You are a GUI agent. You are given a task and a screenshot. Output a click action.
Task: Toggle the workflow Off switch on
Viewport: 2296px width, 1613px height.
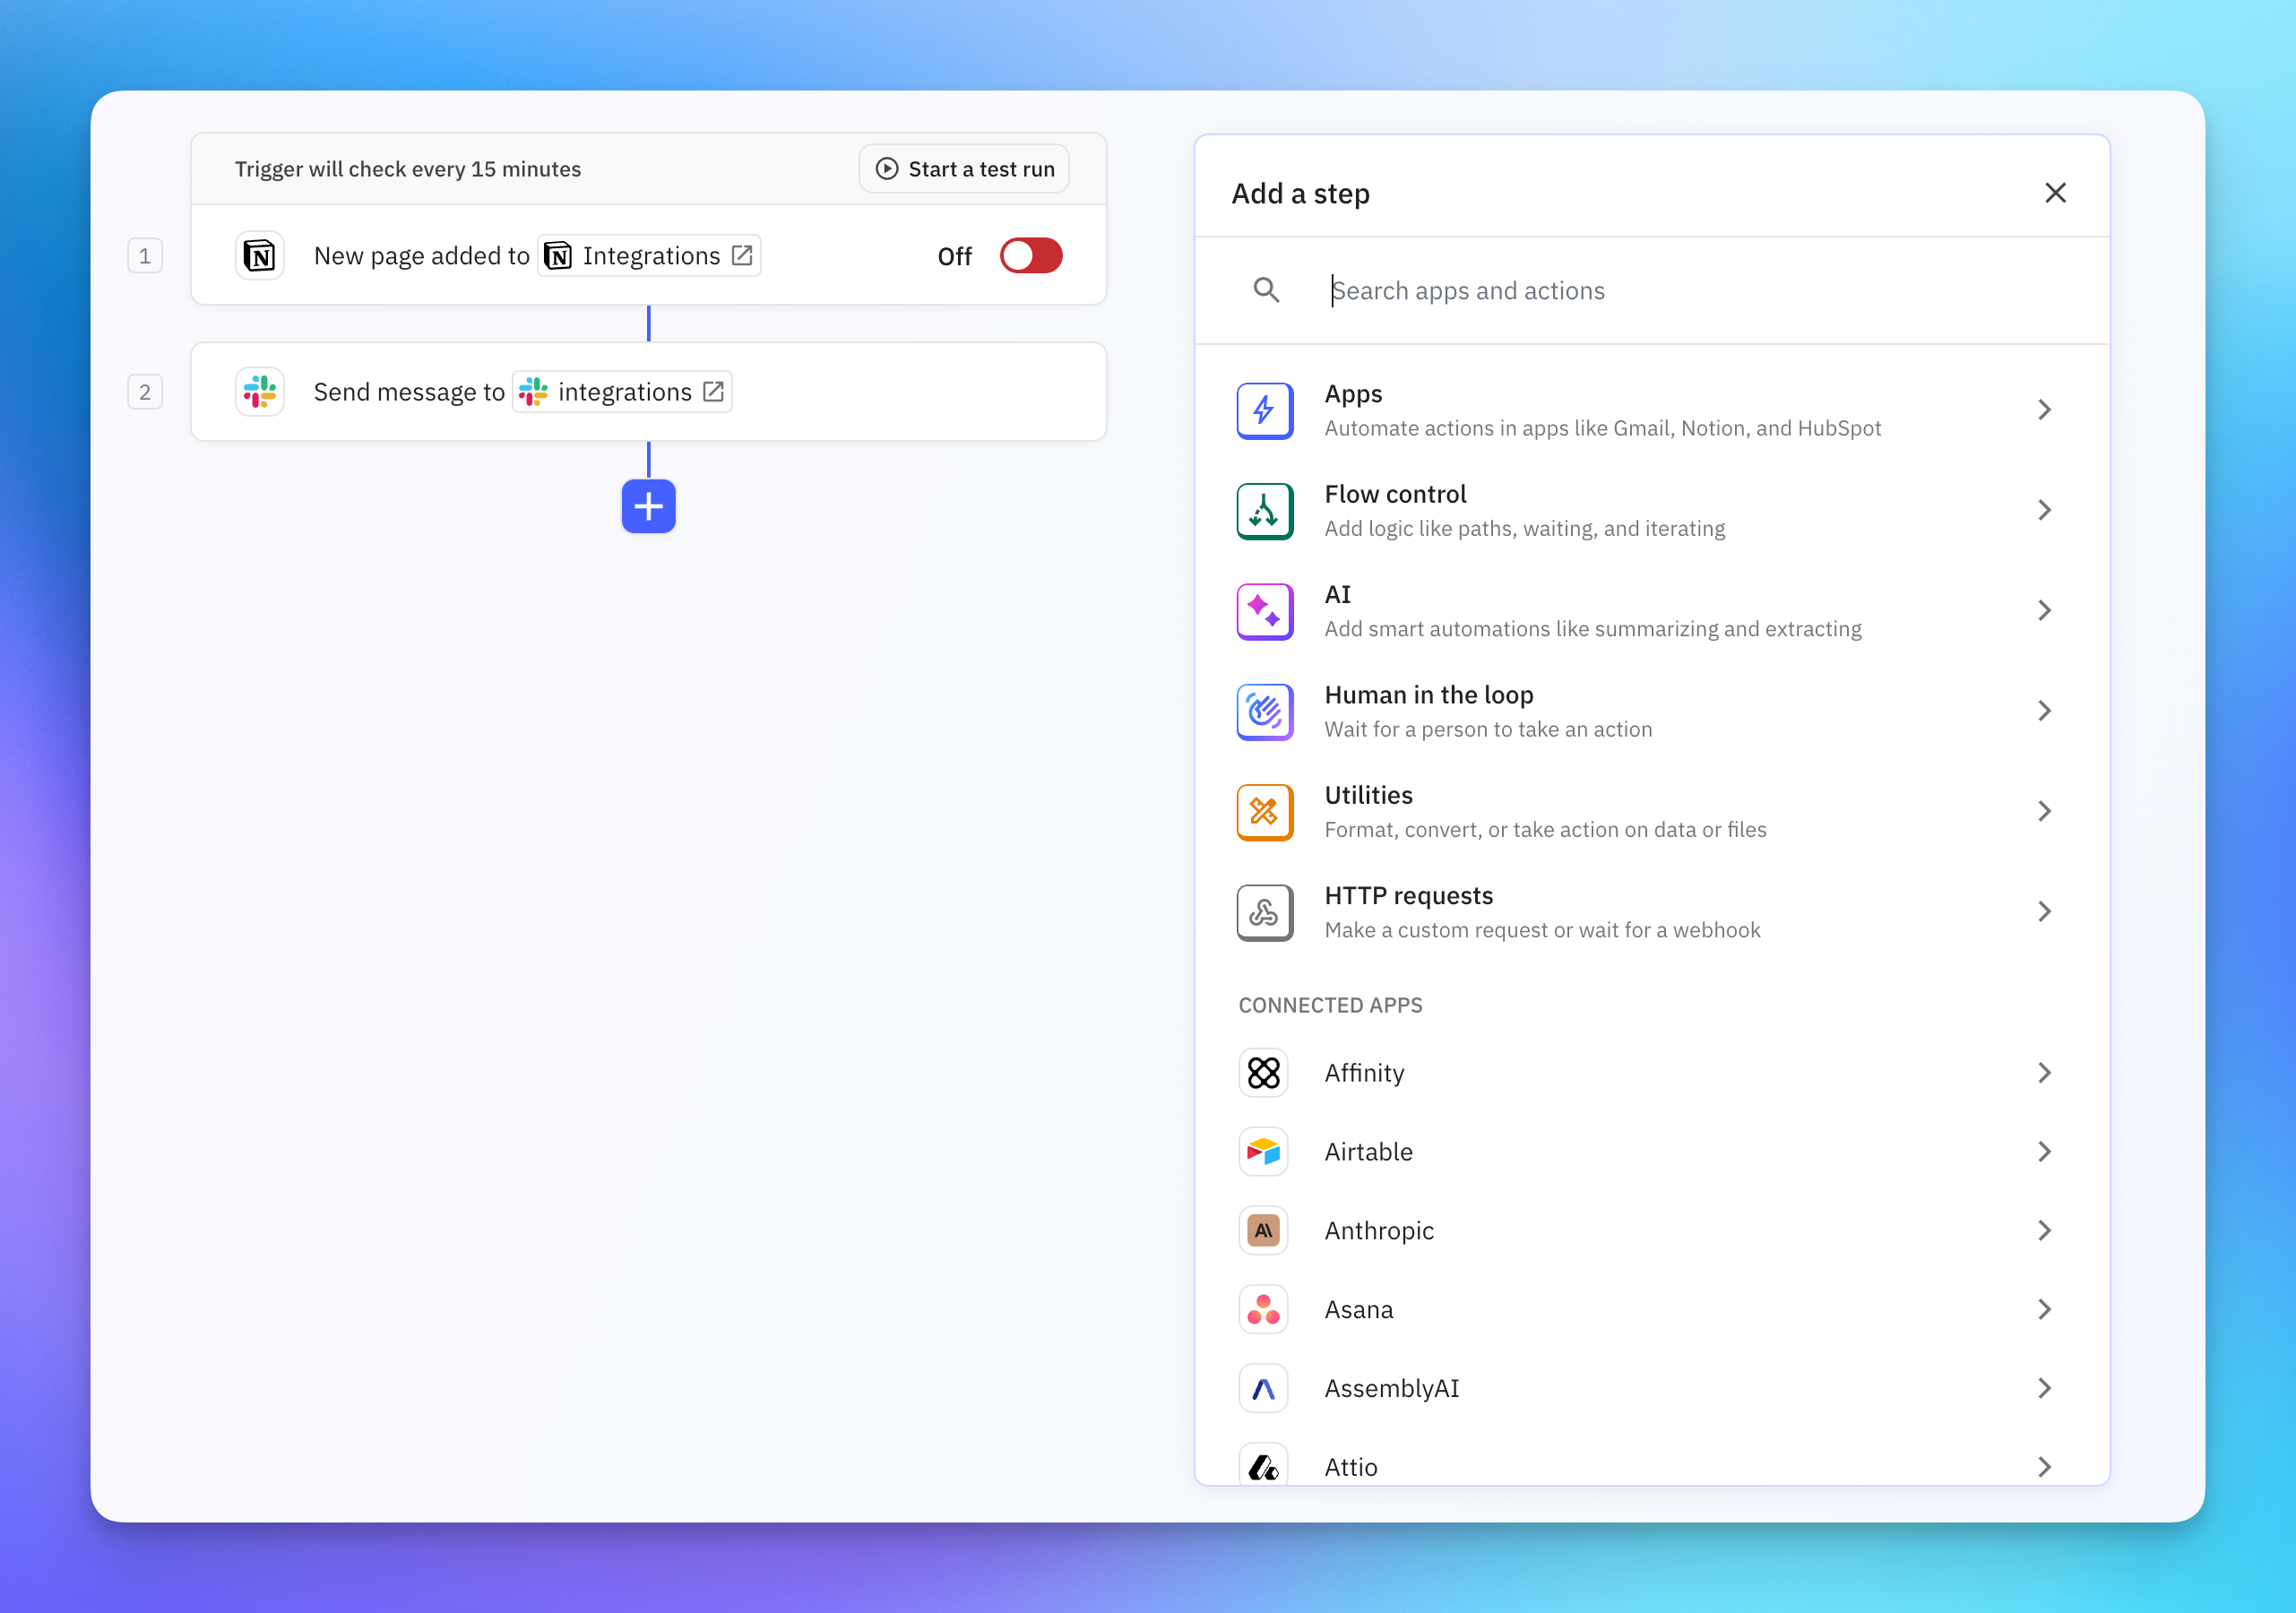coord(1030,256)
